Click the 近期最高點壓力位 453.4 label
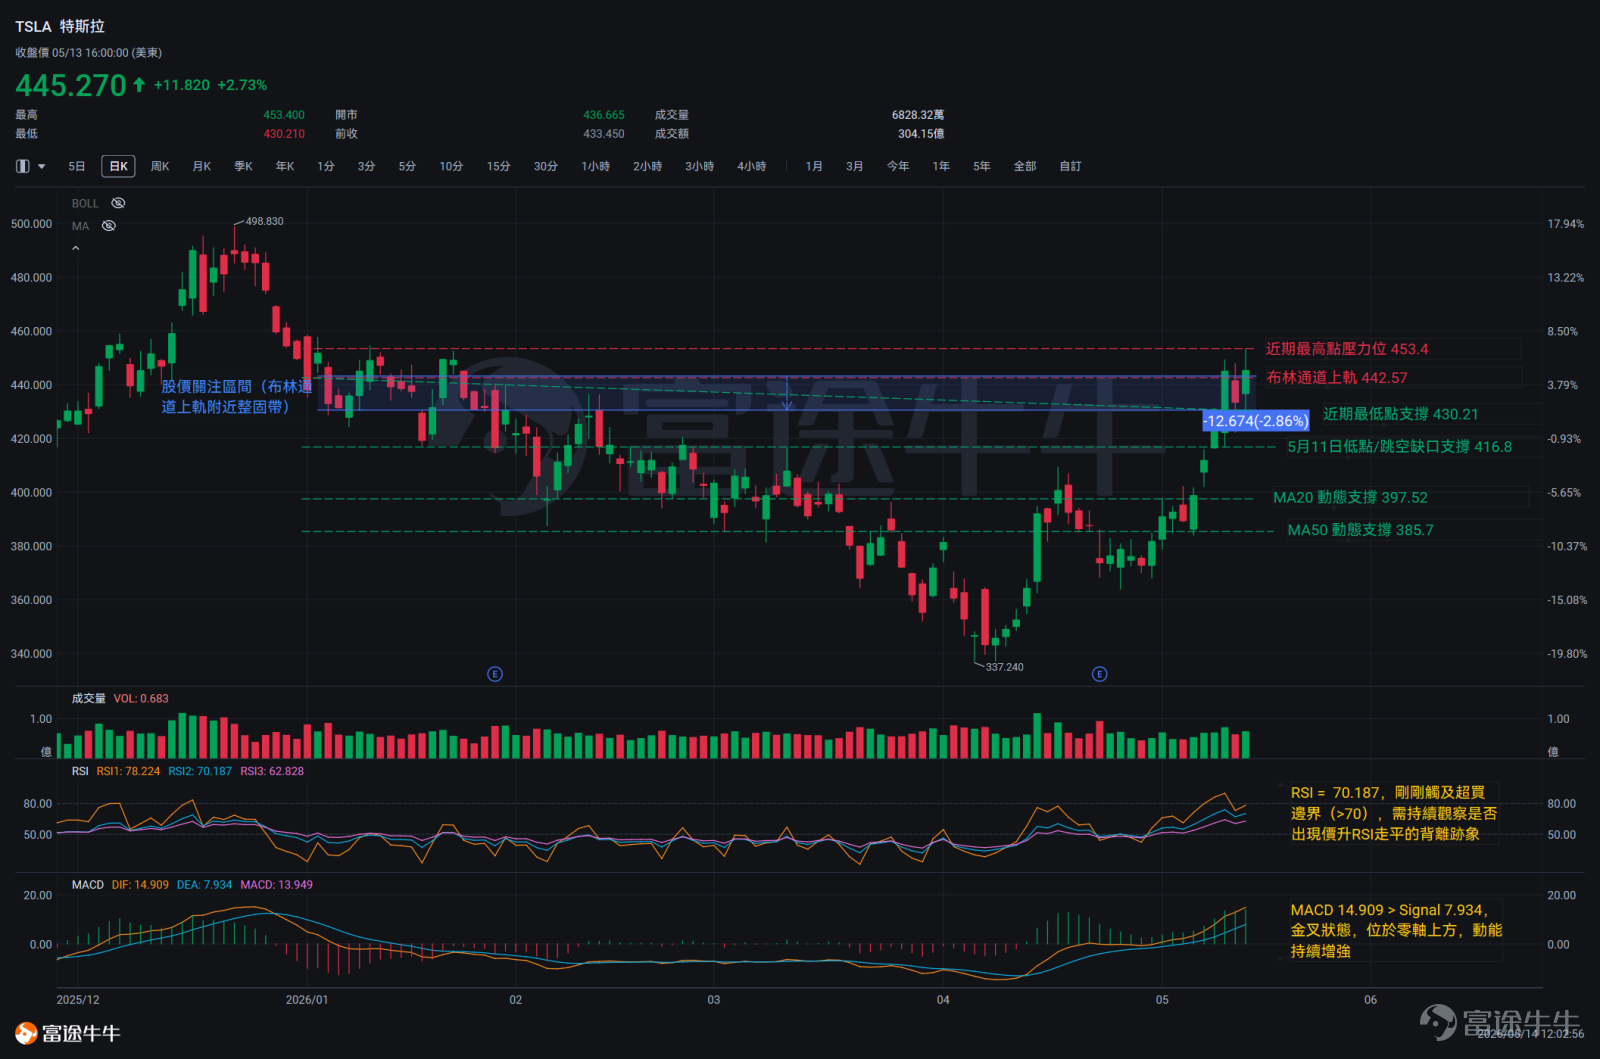 1347,349
